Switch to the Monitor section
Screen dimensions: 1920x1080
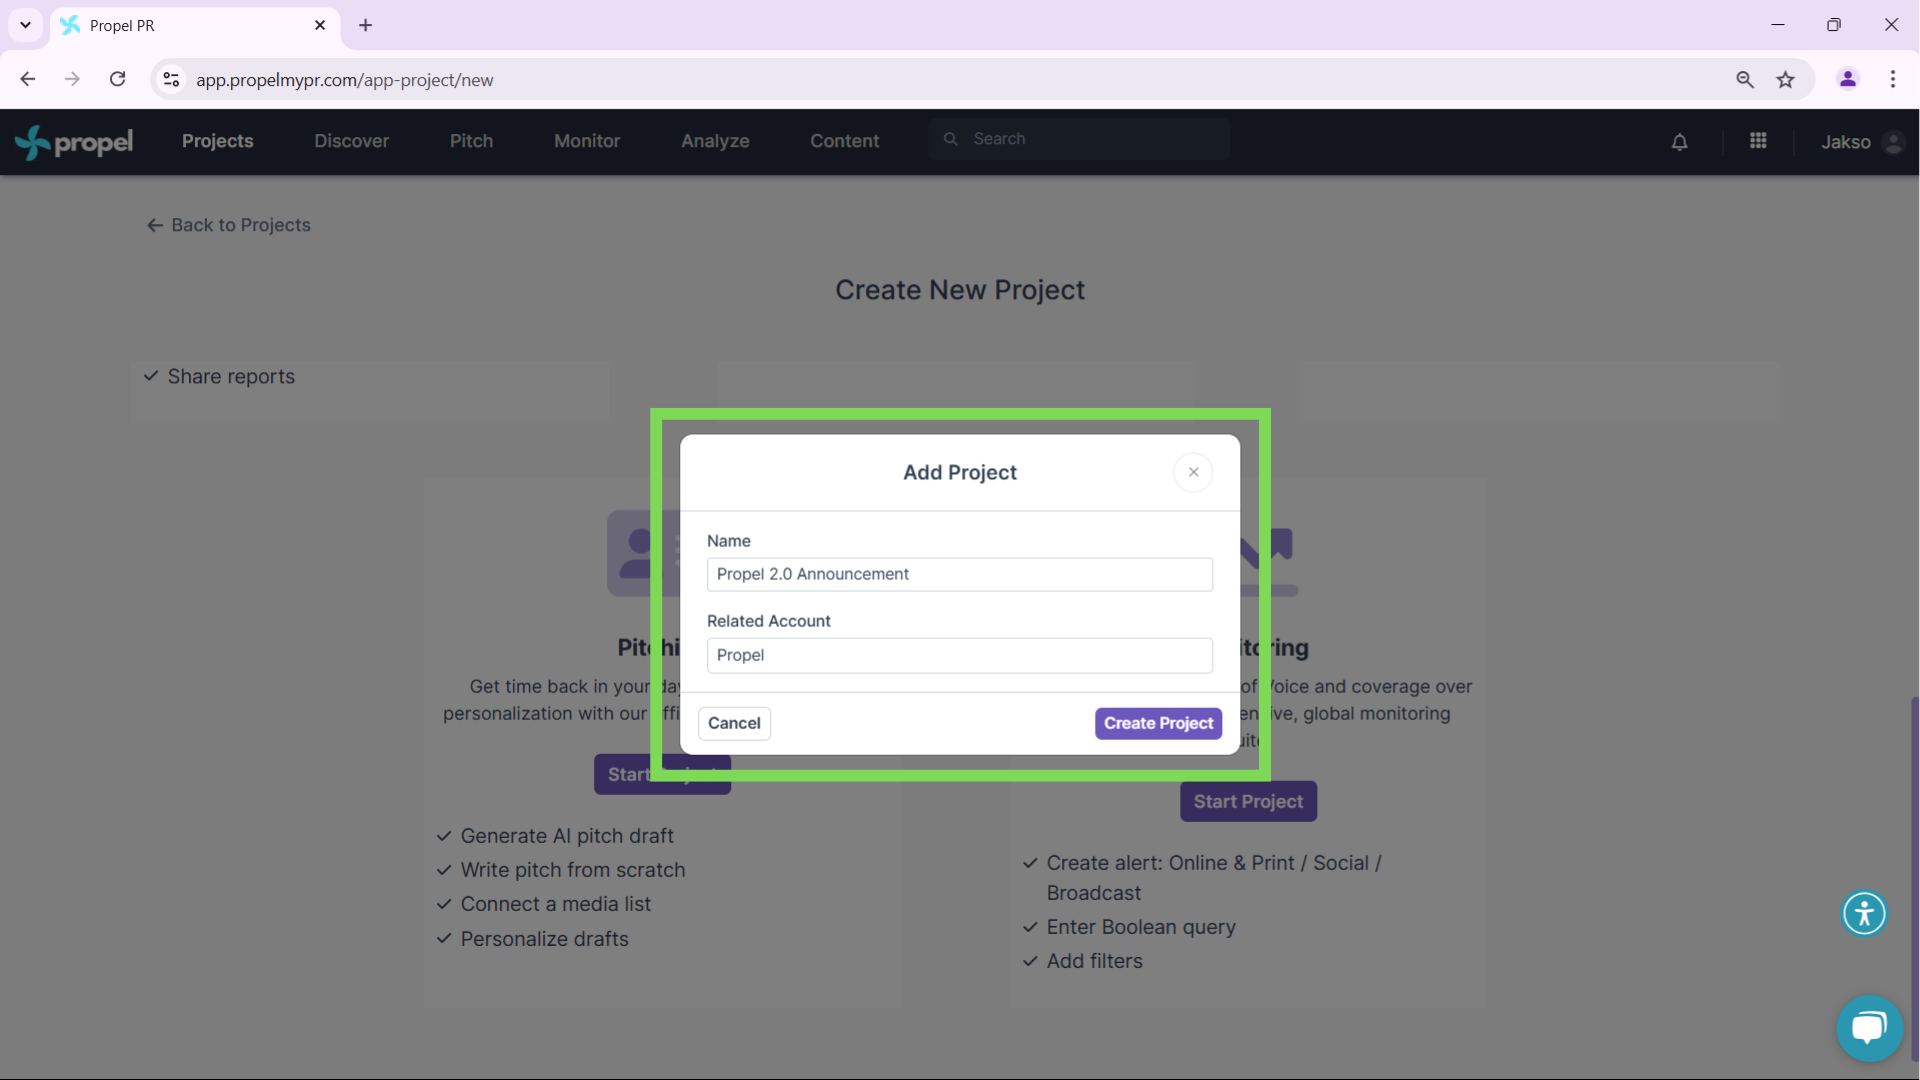click(x=587, y=141)
